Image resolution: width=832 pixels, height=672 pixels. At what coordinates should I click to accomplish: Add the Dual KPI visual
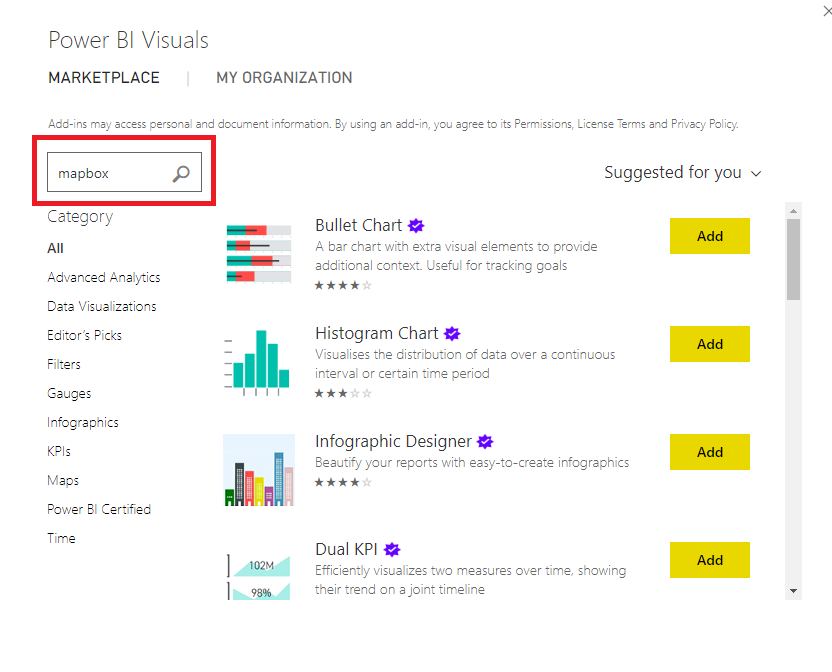(709, 560)
